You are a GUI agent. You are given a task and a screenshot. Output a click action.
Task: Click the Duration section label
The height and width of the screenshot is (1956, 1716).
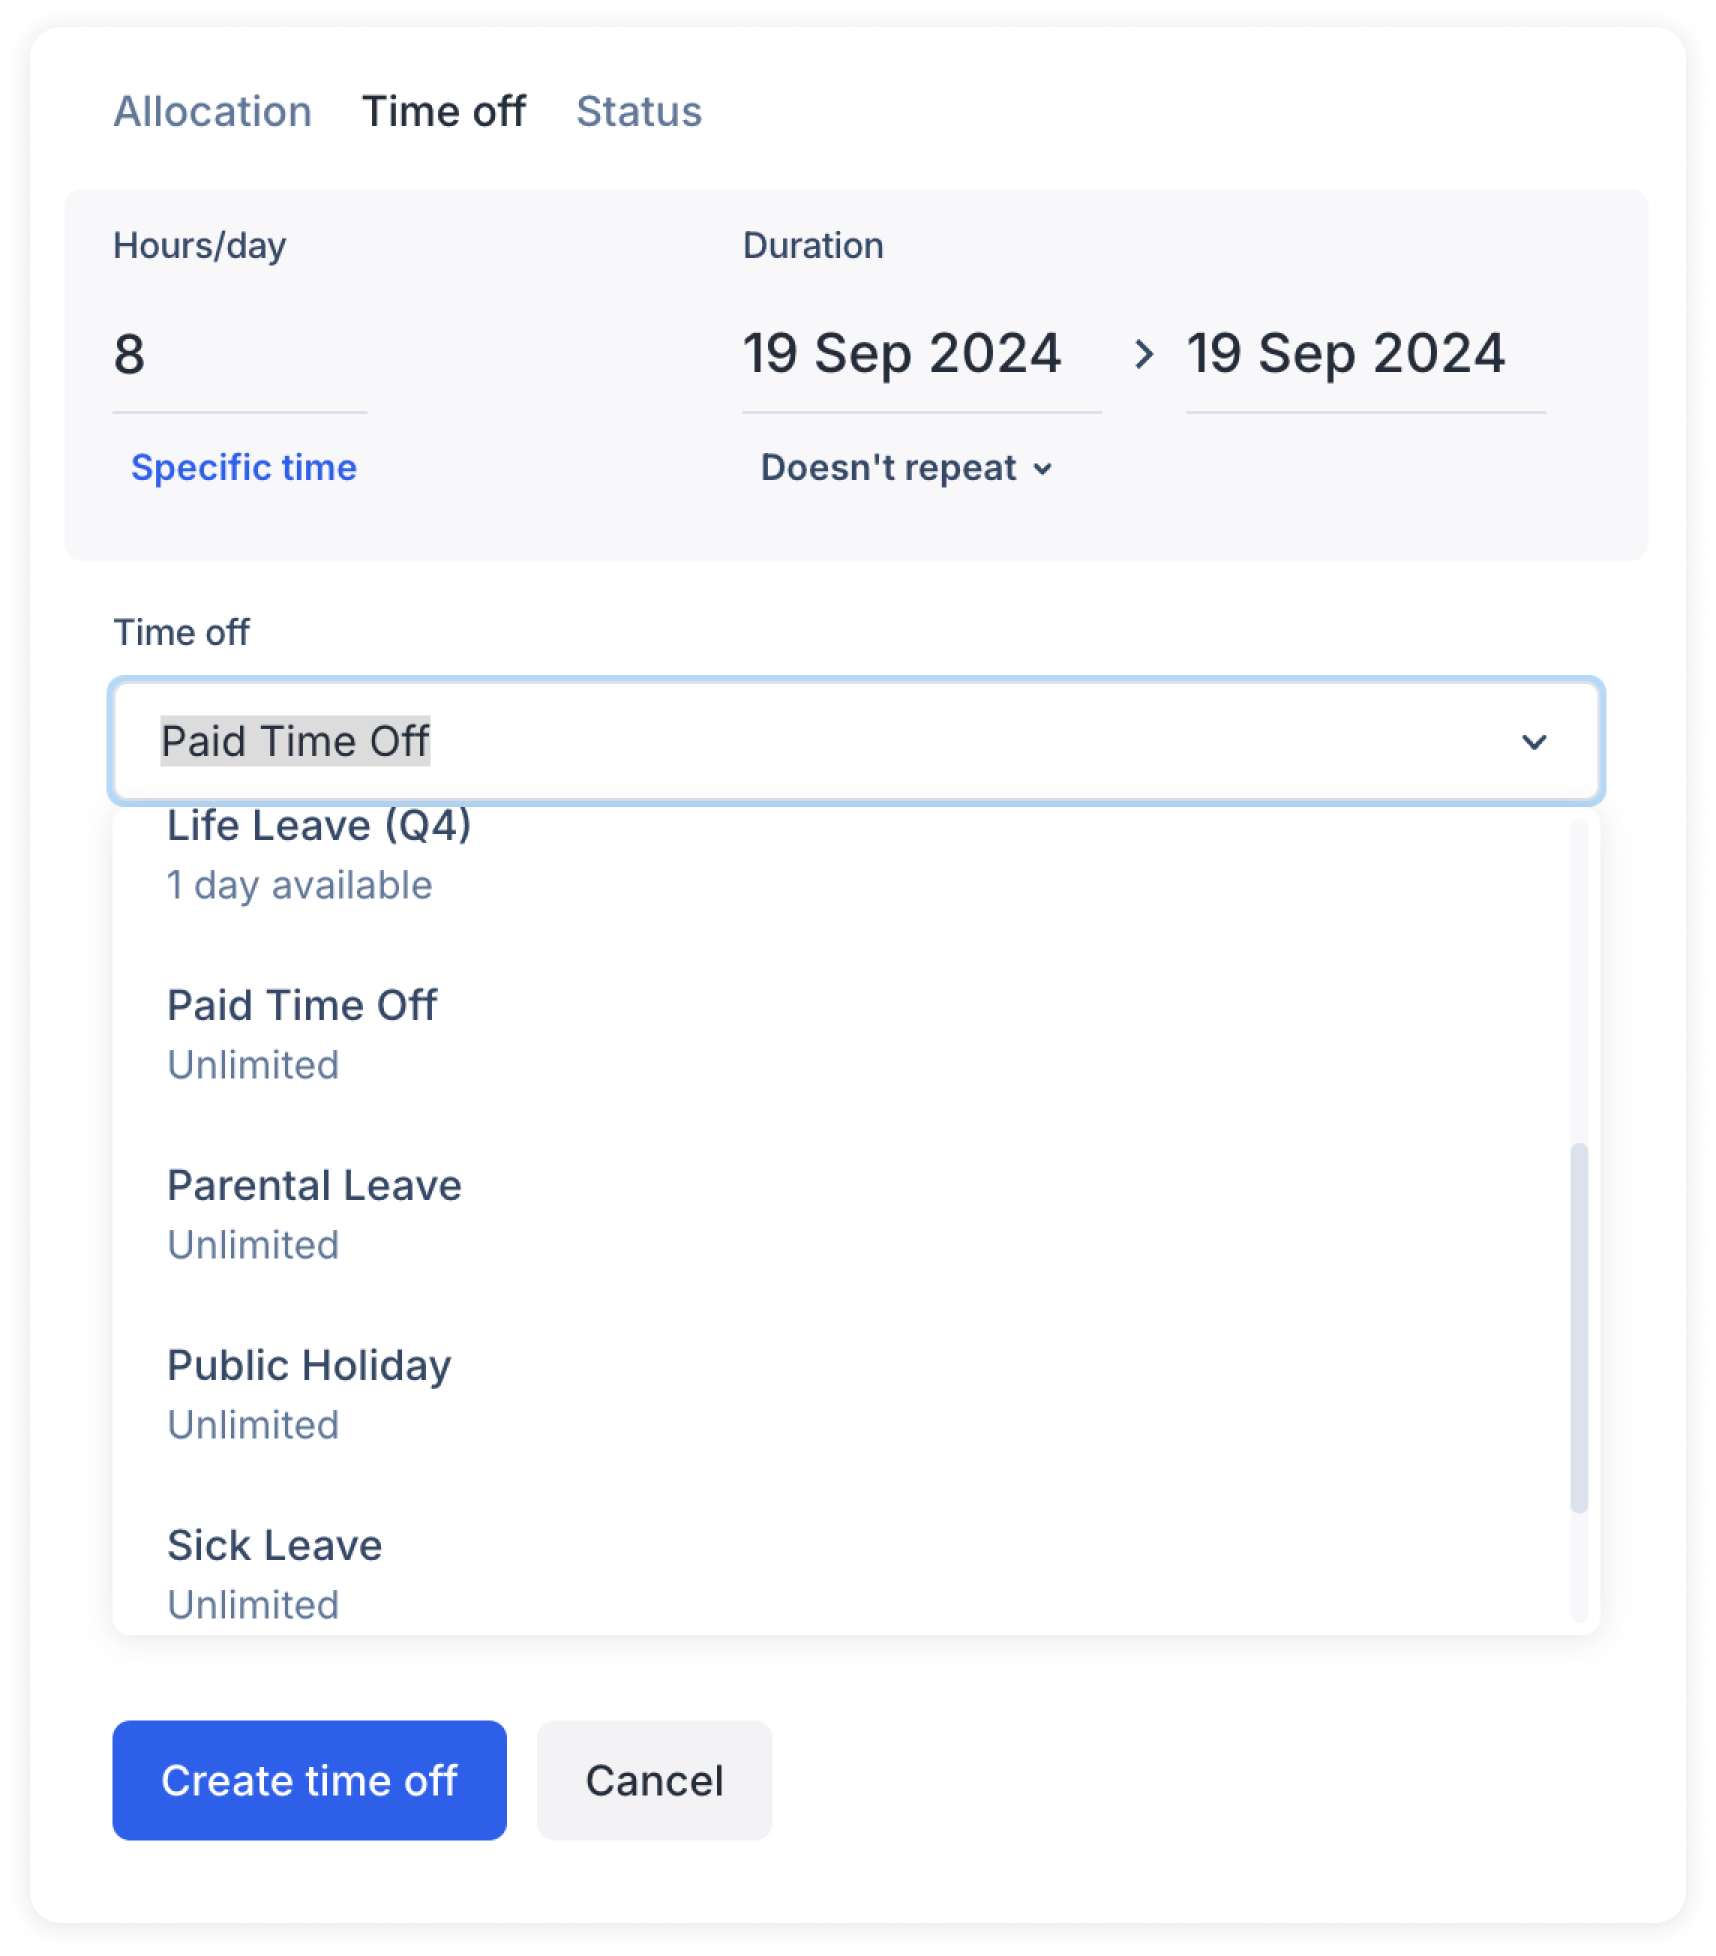point(813,245)
